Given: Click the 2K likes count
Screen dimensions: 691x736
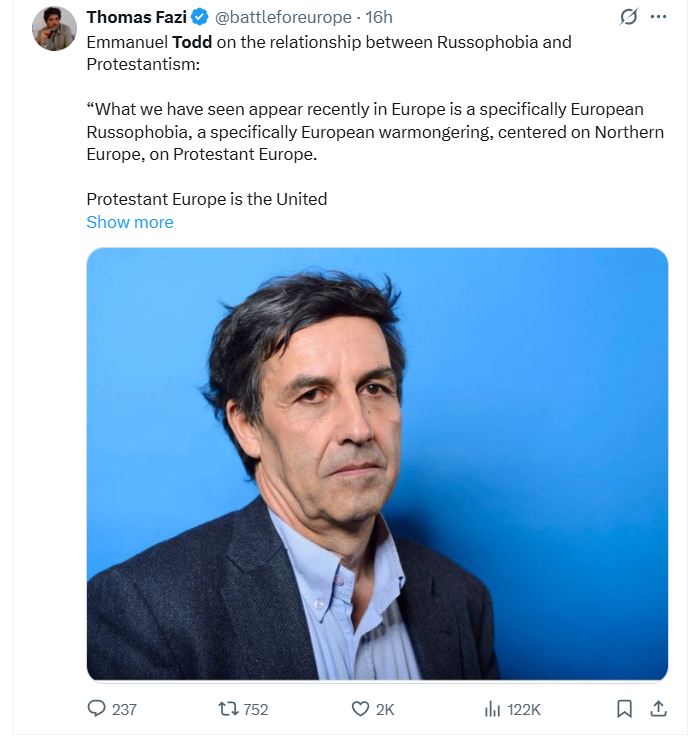Looking at the screenshot, I should tap(385, 709).
